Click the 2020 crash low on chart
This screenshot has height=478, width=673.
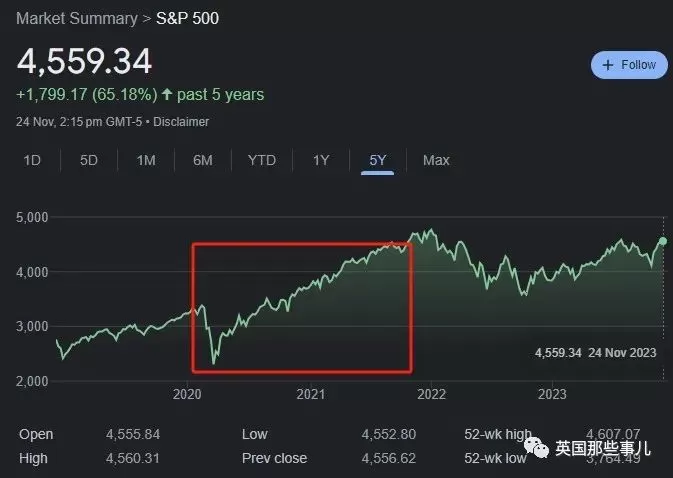coord(214,363)
